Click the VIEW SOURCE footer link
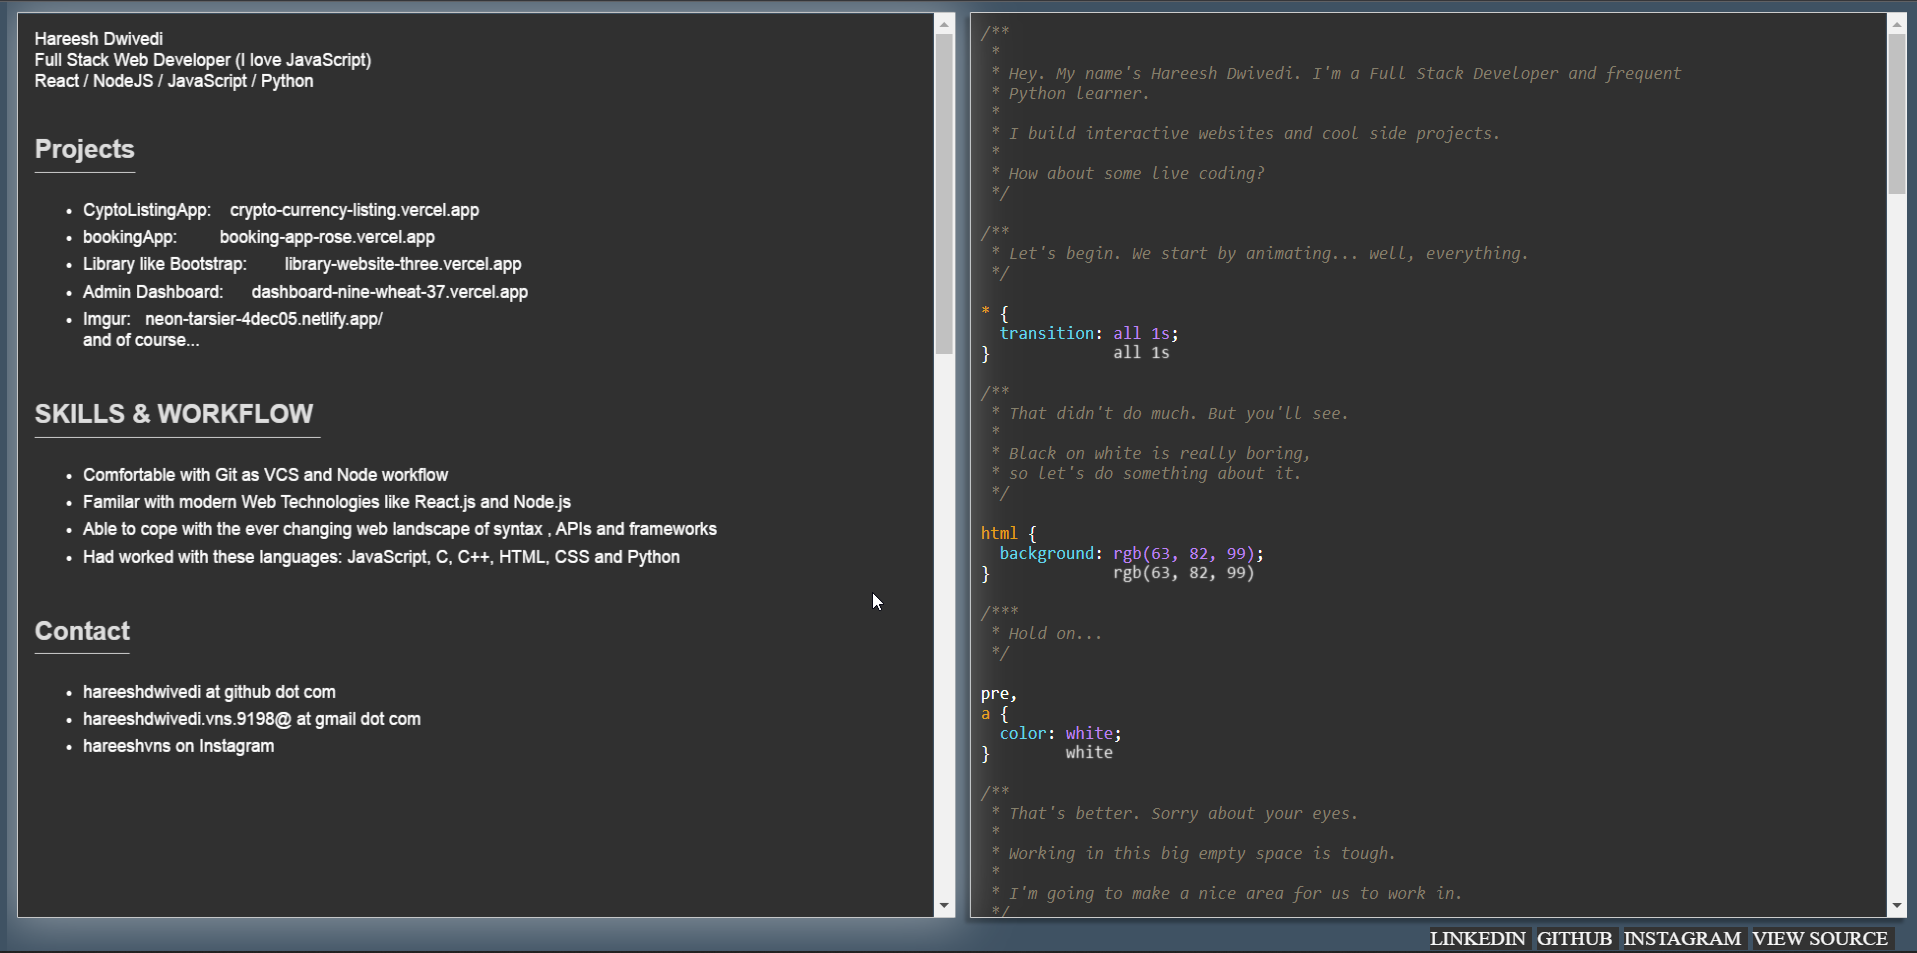 [x=1820, y=938]
